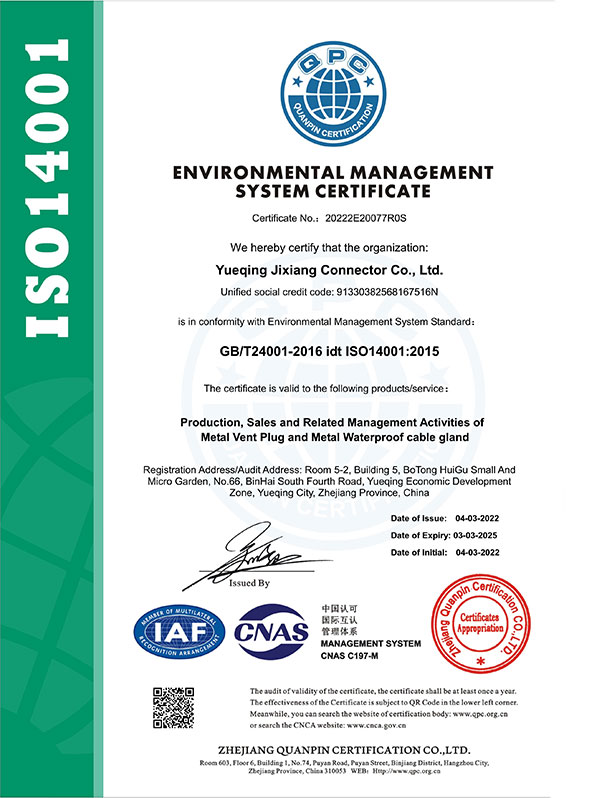Click 'Metal Vent Plug and Metal Waterproof' line
600x798 pixels.
click(x=334, y=437)
